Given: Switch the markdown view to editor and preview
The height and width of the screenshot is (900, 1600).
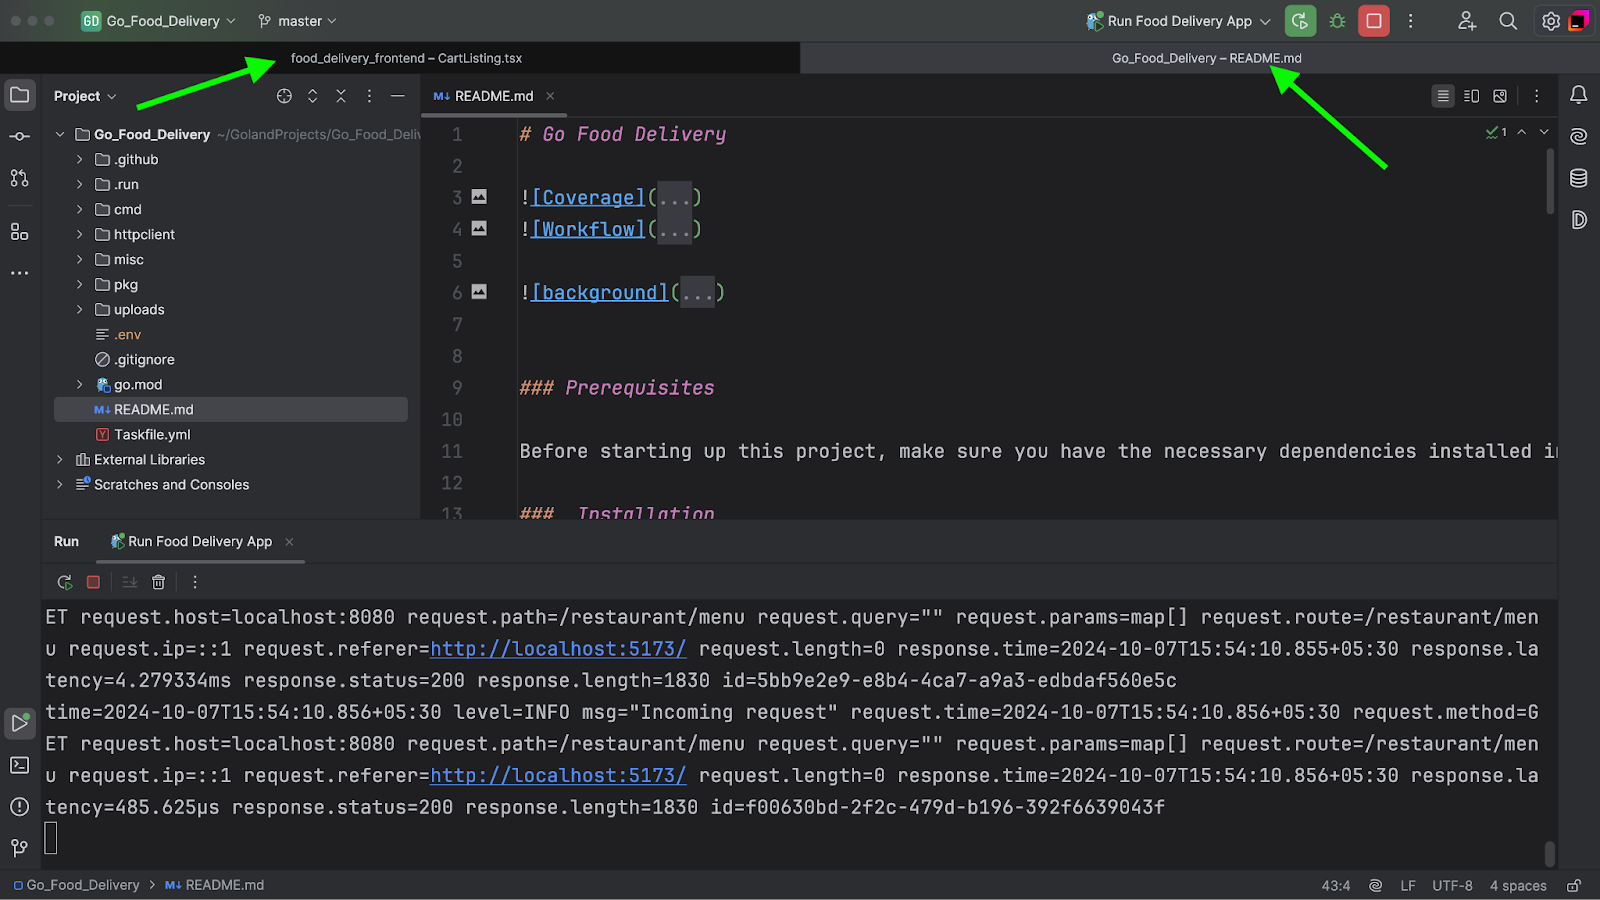Looking at the screenshot, I should 1471,96.
